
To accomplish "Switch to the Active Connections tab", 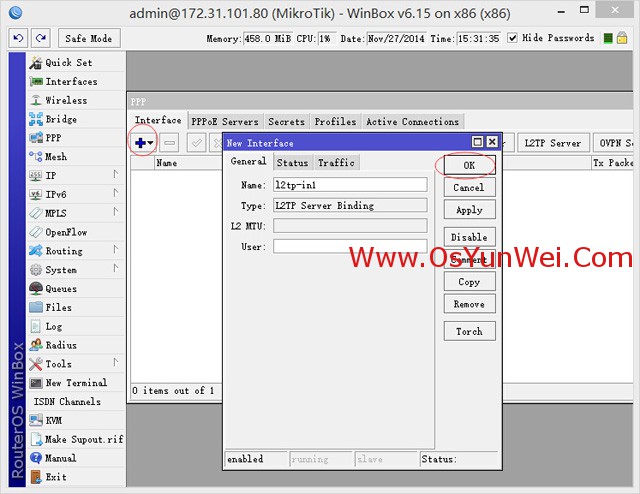I will coord(412,122).
